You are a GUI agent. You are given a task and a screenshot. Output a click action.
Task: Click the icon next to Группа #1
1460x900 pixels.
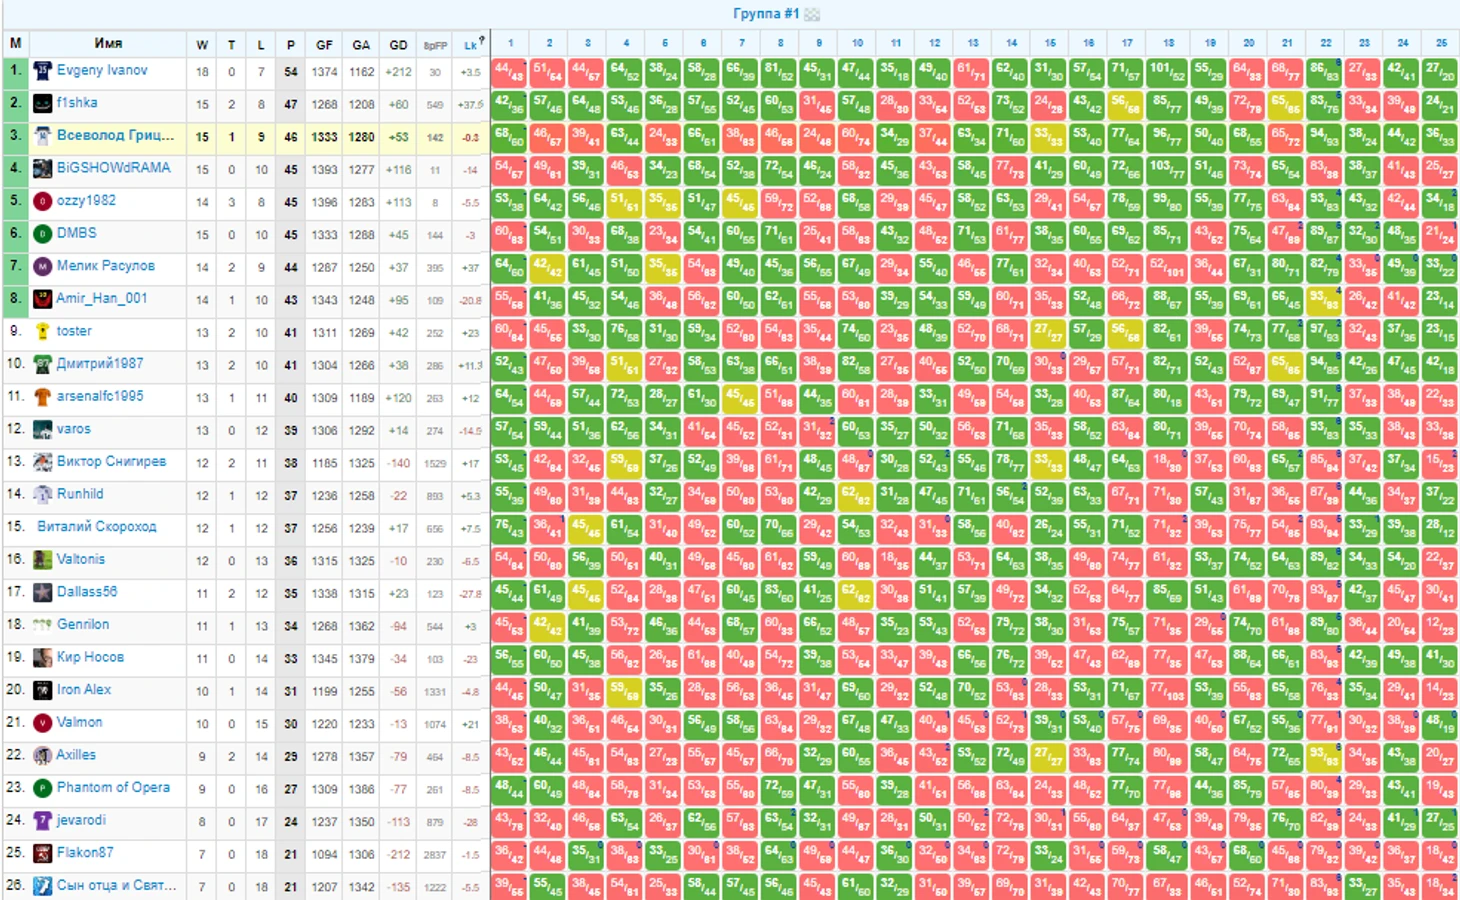click(x=812, y=14)
